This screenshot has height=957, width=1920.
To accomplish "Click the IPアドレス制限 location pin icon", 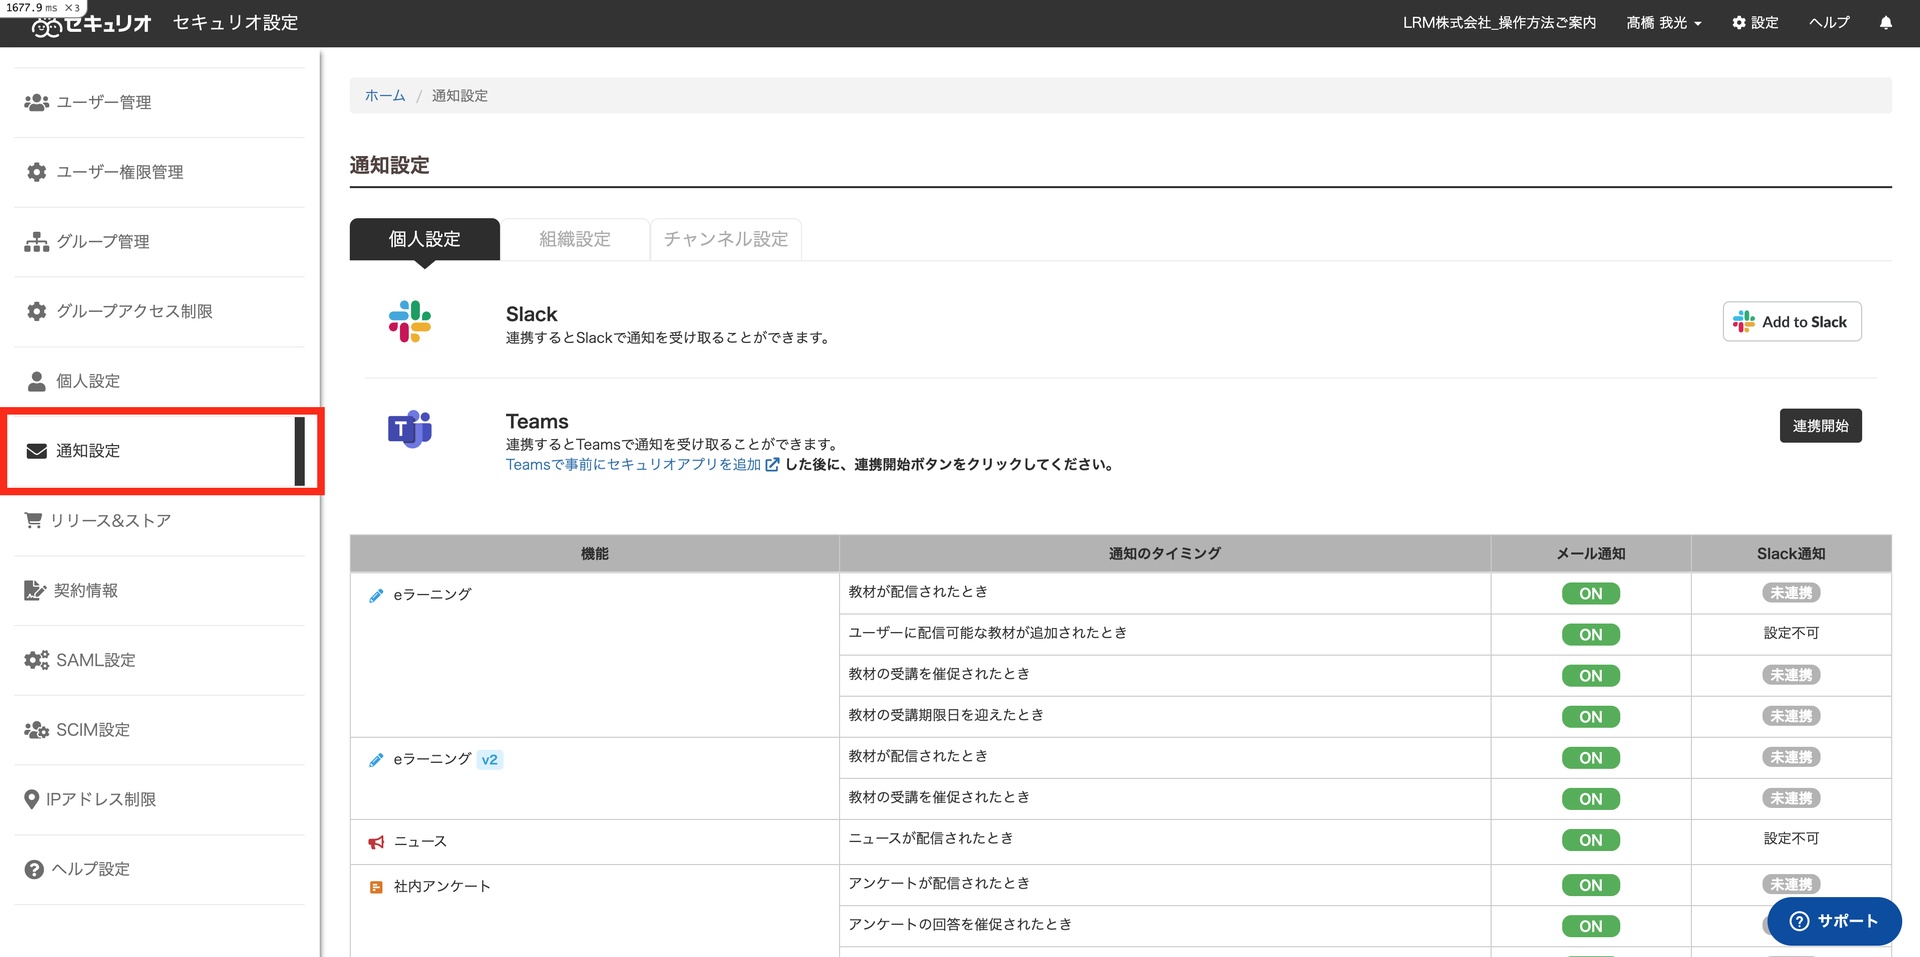I will (x=32, y=799).
